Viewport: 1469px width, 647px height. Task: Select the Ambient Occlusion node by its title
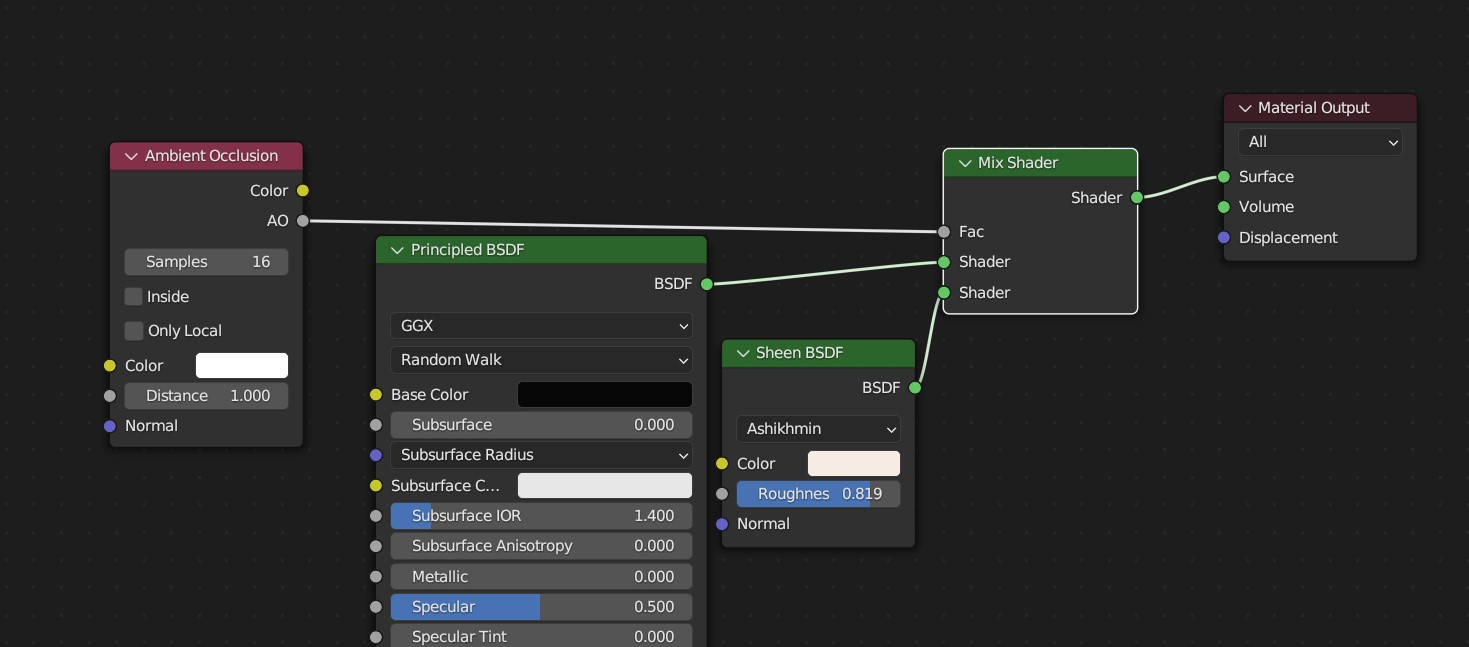point(211,156)
